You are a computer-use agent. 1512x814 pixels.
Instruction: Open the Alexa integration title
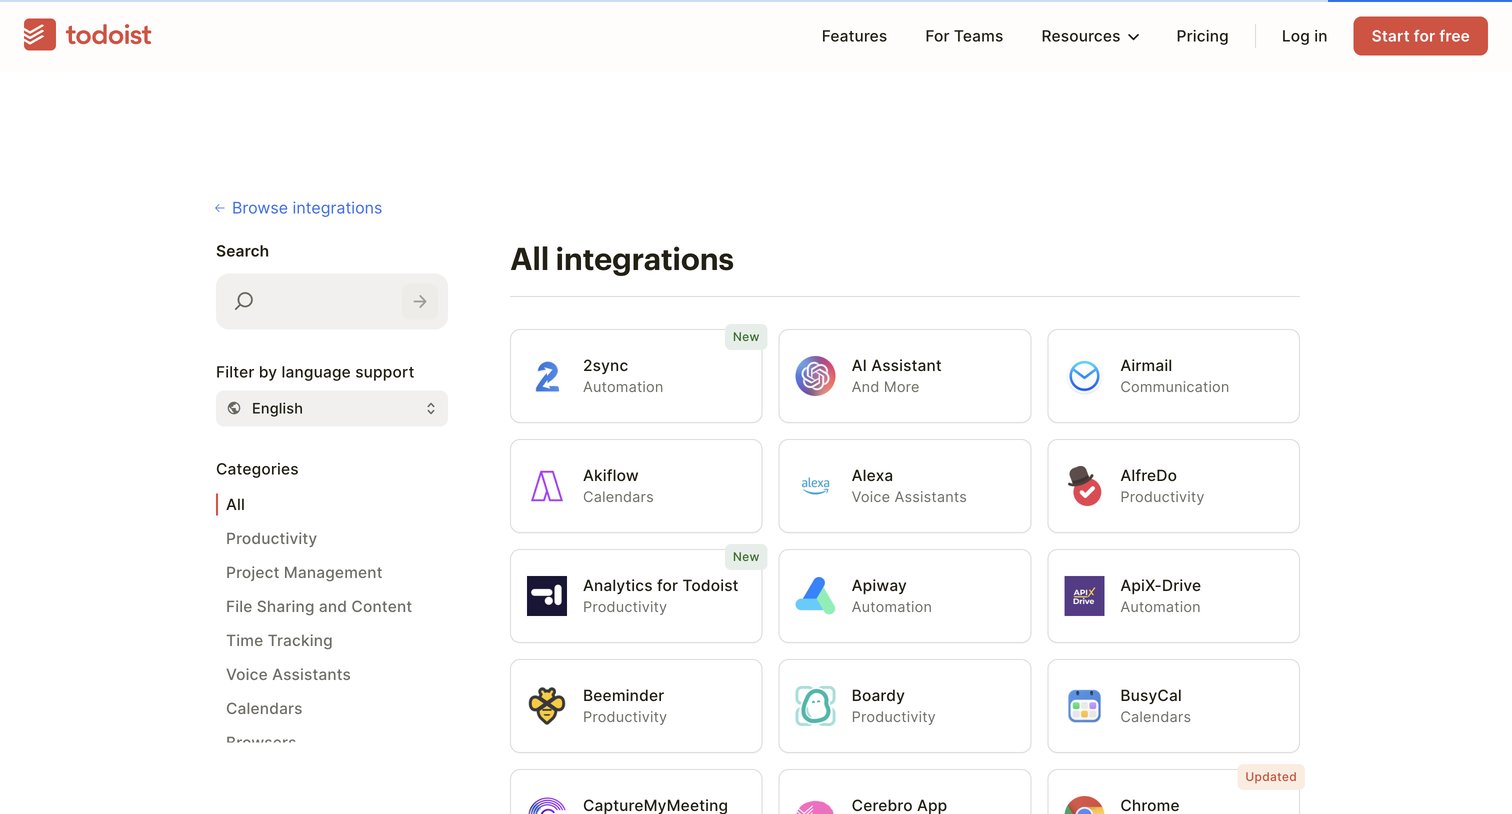coord(872,476)
